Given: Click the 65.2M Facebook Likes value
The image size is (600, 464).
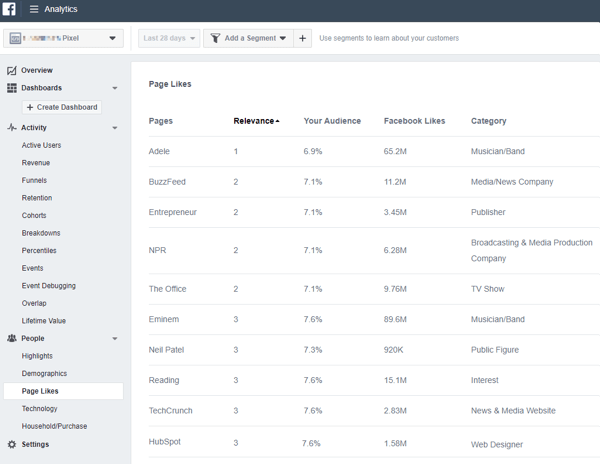Looking at the screenshot, I should 395,151.
